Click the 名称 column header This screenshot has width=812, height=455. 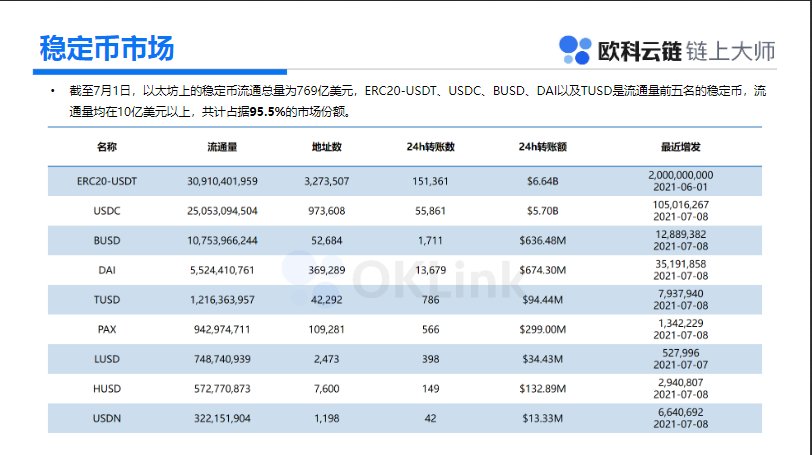click(107, 147)
